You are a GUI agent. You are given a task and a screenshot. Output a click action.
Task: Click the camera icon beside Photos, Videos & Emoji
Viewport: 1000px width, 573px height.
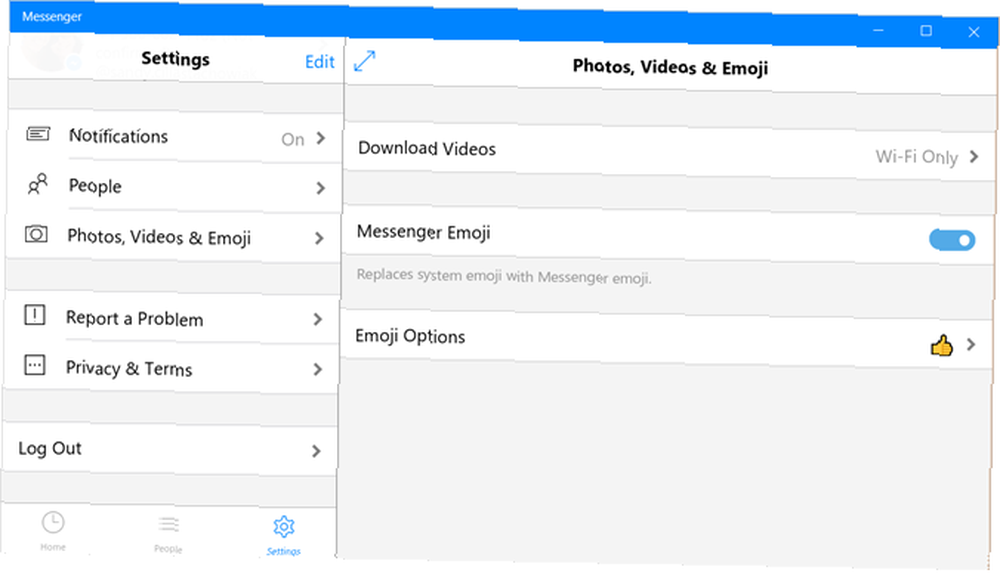[x=36, y=234]
